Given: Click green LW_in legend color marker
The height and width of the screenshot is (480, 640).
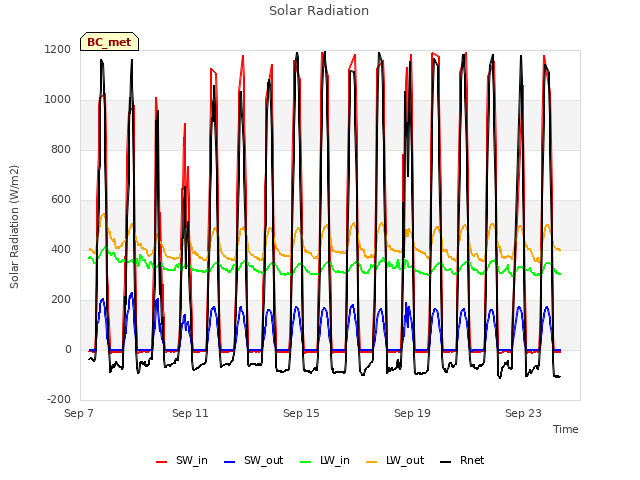Looking at the screenshot, I should pos(306,462).
